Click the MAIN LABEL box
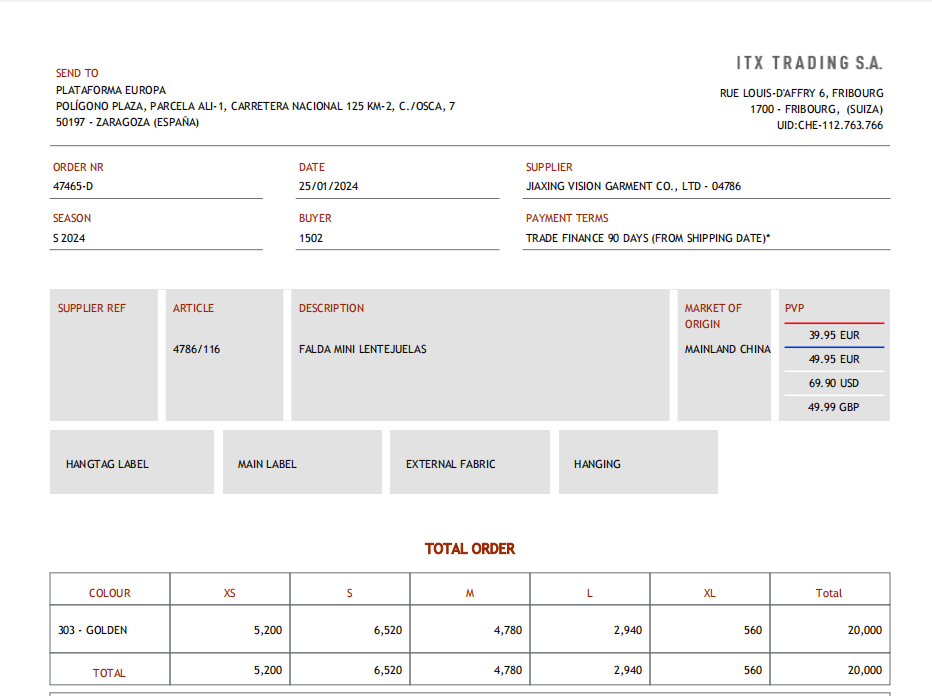Image resolution: width=932 pixels, height=696 pixels. [x=301, y=463]
